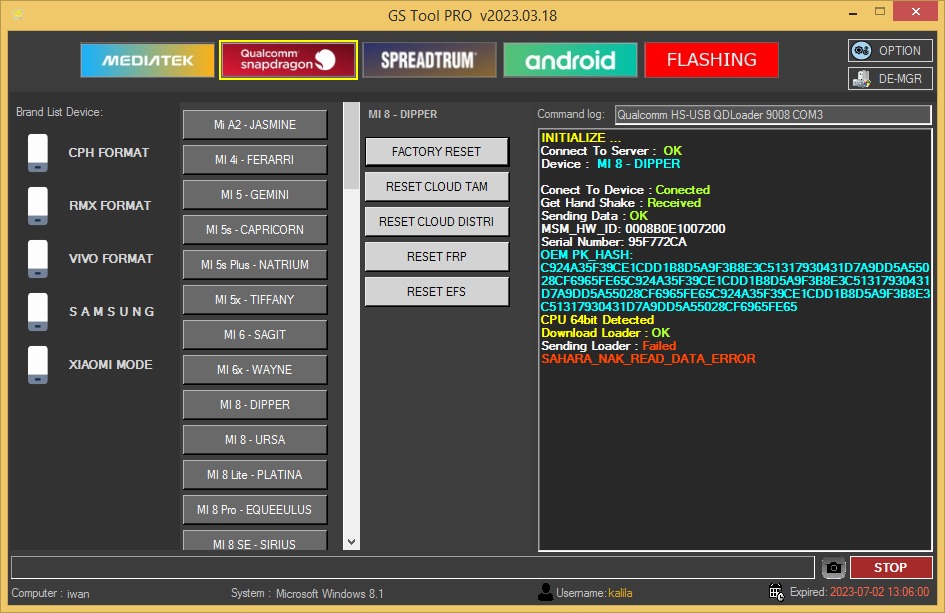Select CPH FORMAT brand label
Image resolution: width=945 pixels, height=613 pixels.
108,152
